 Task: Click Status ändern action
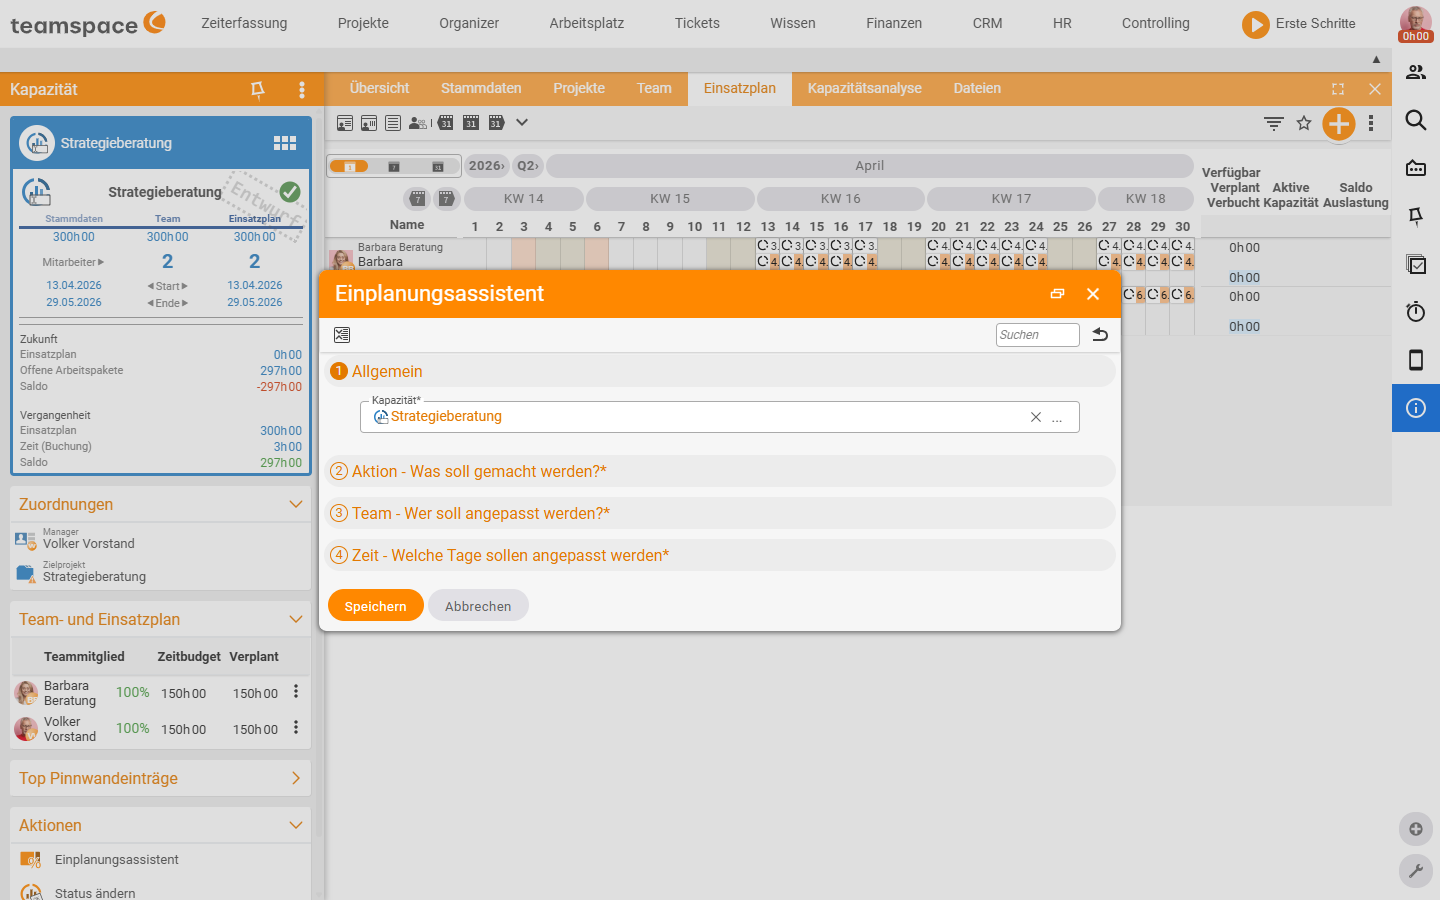95,893
